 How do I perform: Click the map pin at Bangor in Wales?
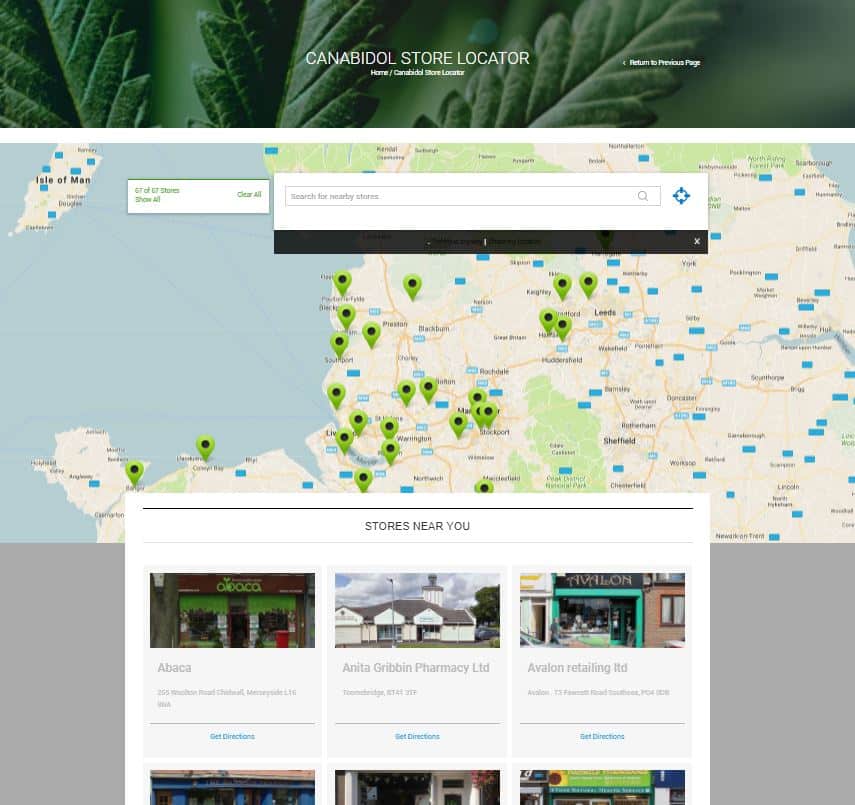135,473
